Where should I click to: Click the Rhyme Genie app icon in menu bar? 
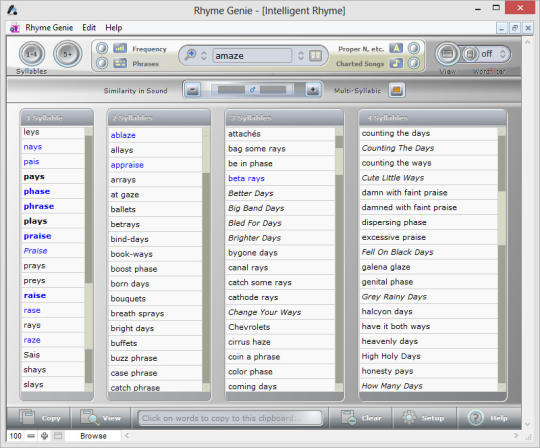pos(14,28)
